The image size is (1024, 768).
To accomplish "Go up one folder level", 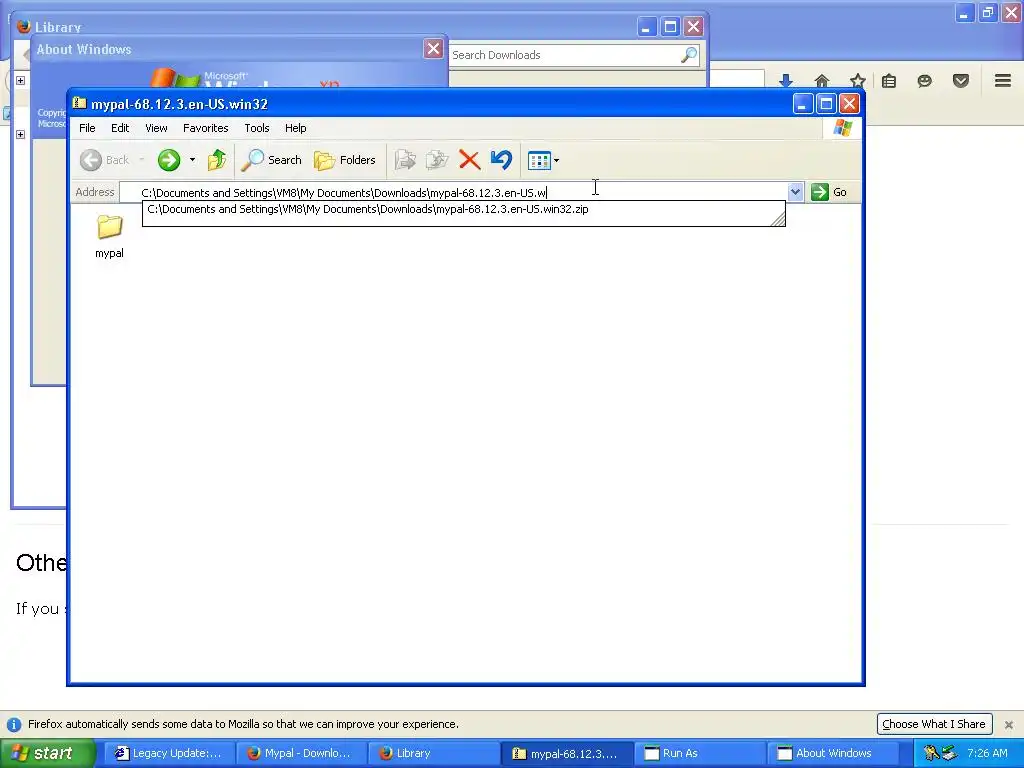I will click(217, 160).
